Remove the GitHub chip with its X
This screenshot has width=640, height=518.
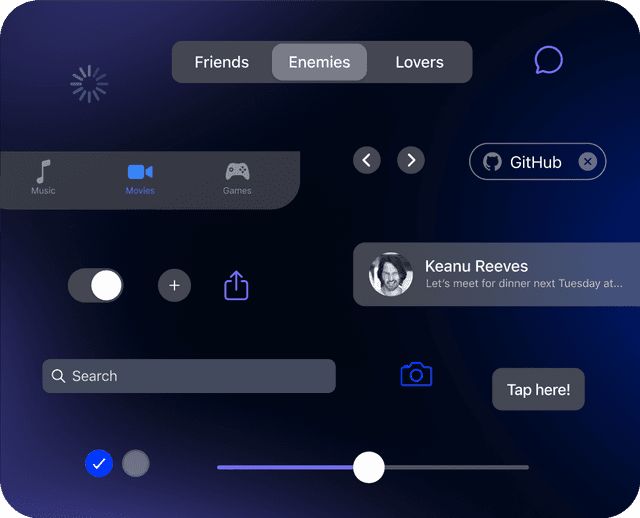pos(588,162)
